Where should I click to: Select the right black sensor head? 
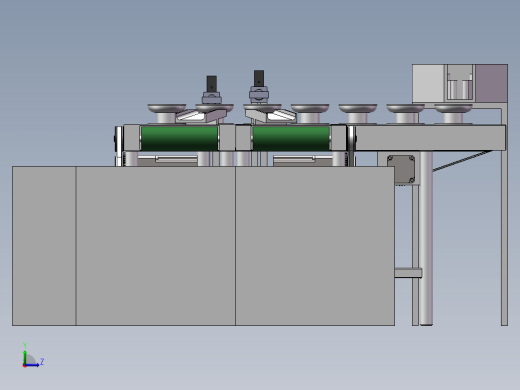(x=259, y=78)
